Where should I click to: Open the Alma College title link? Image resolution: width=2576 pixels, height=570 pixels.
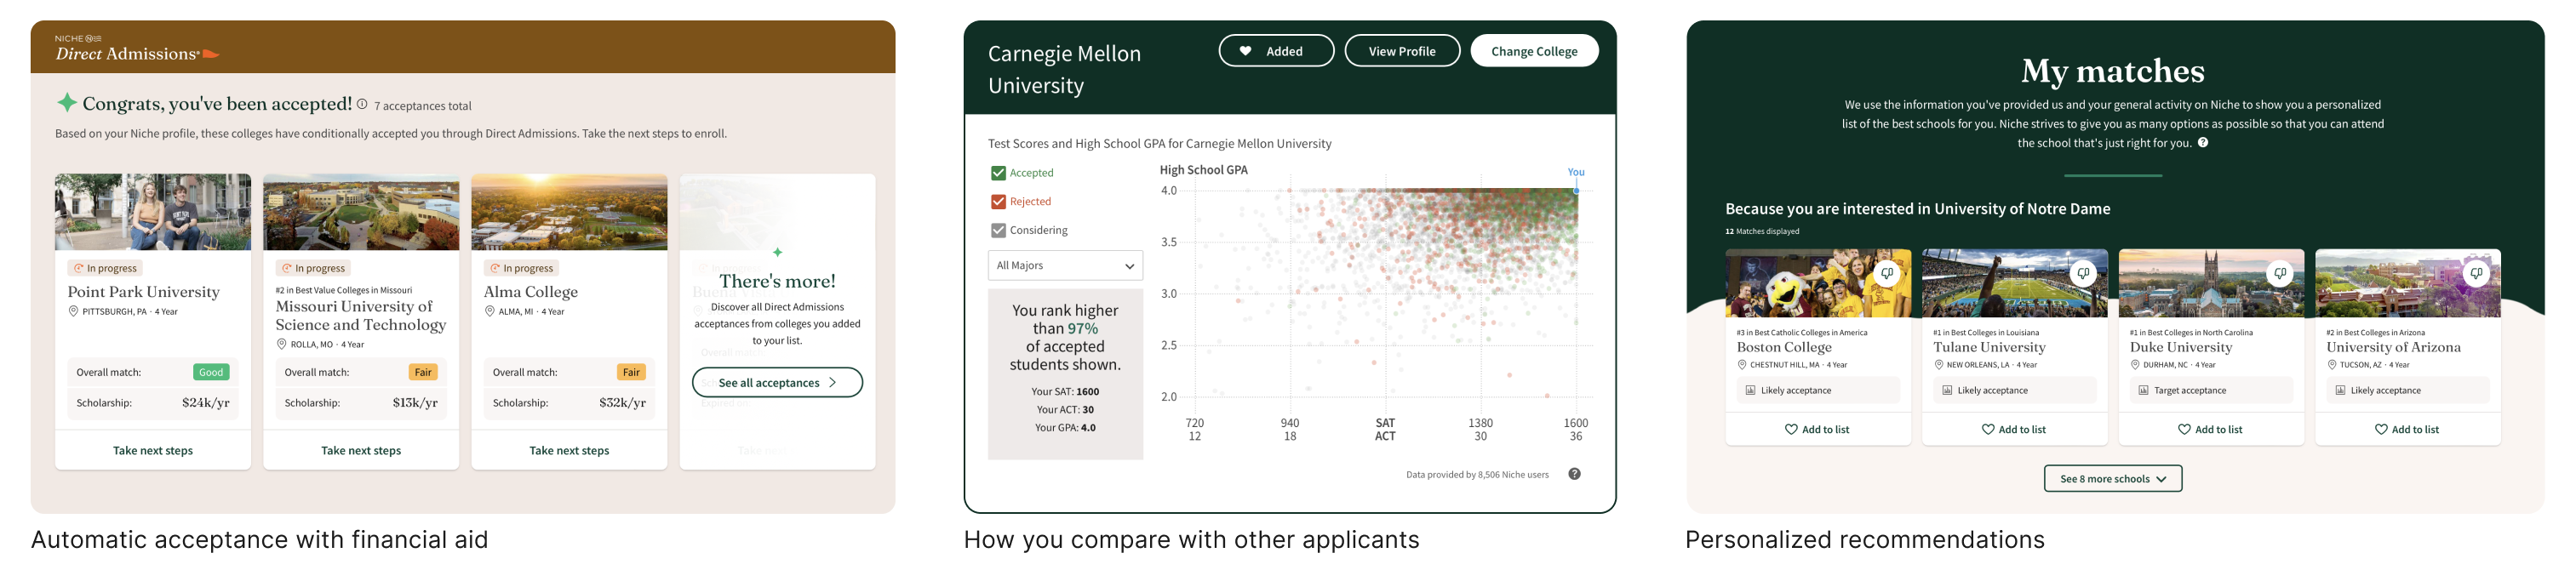coord(531,291)
